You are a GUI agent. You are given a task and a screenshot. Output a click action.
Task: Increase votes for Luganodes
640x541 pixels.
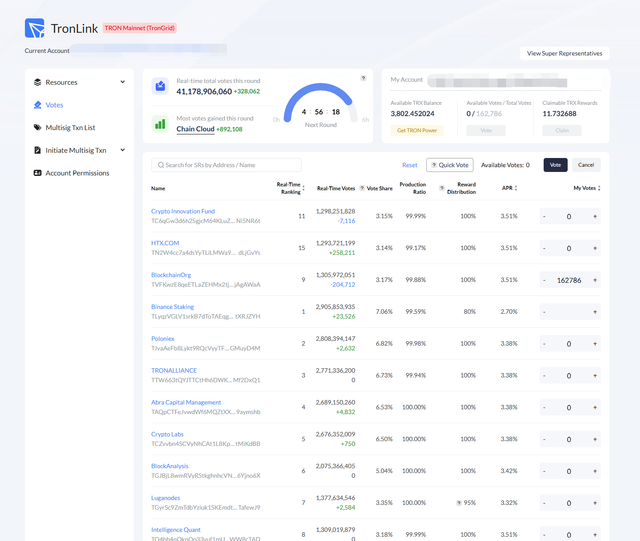[595, 503]
